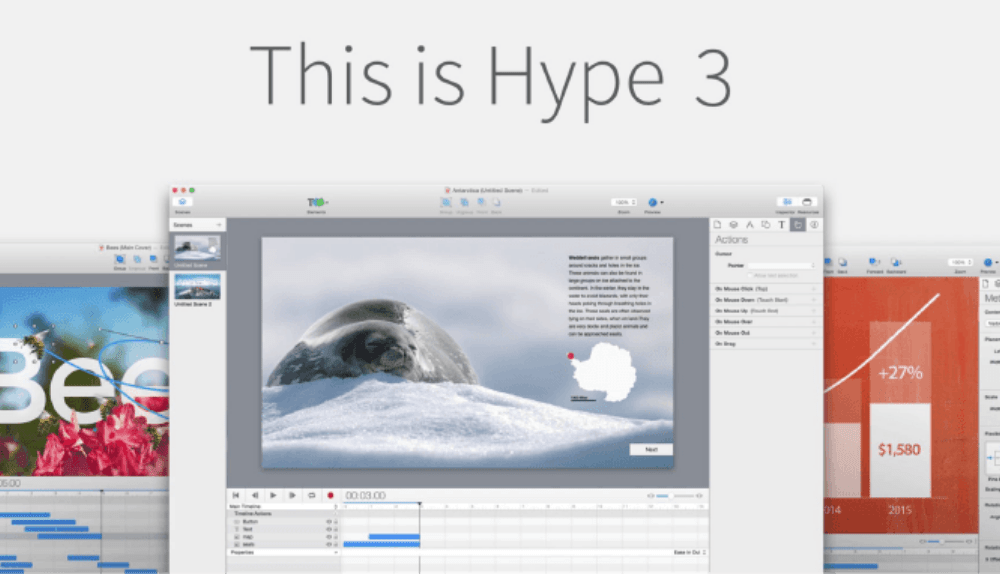Screen dimensions: 1000x574
Task: Toggle the Inspector panel icon
Action: [x=787, y=202]
